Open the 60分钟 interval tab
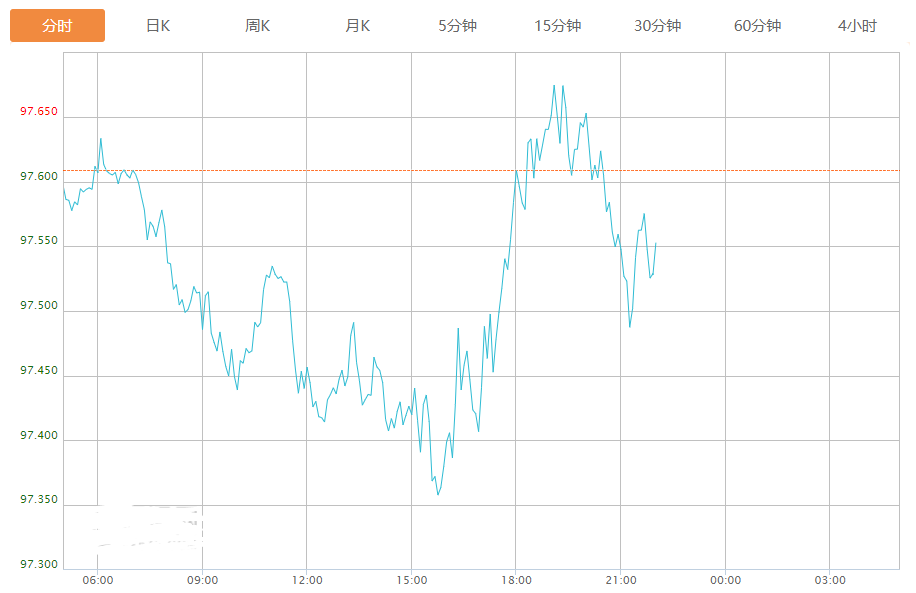Image resolution: width=916 pixels, height=593 pixels. (758, 26)
